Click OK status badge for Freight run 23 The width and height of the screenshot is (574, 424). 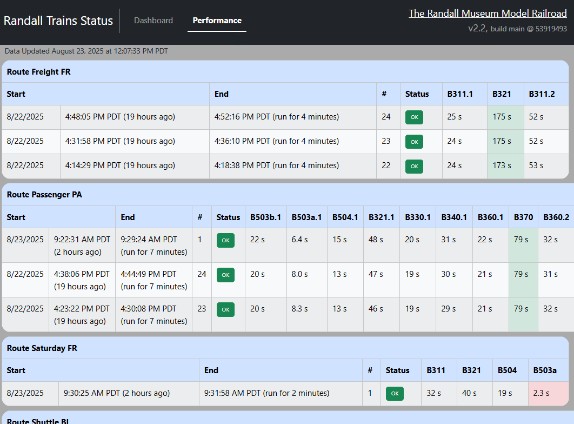[x=414, y=142]
